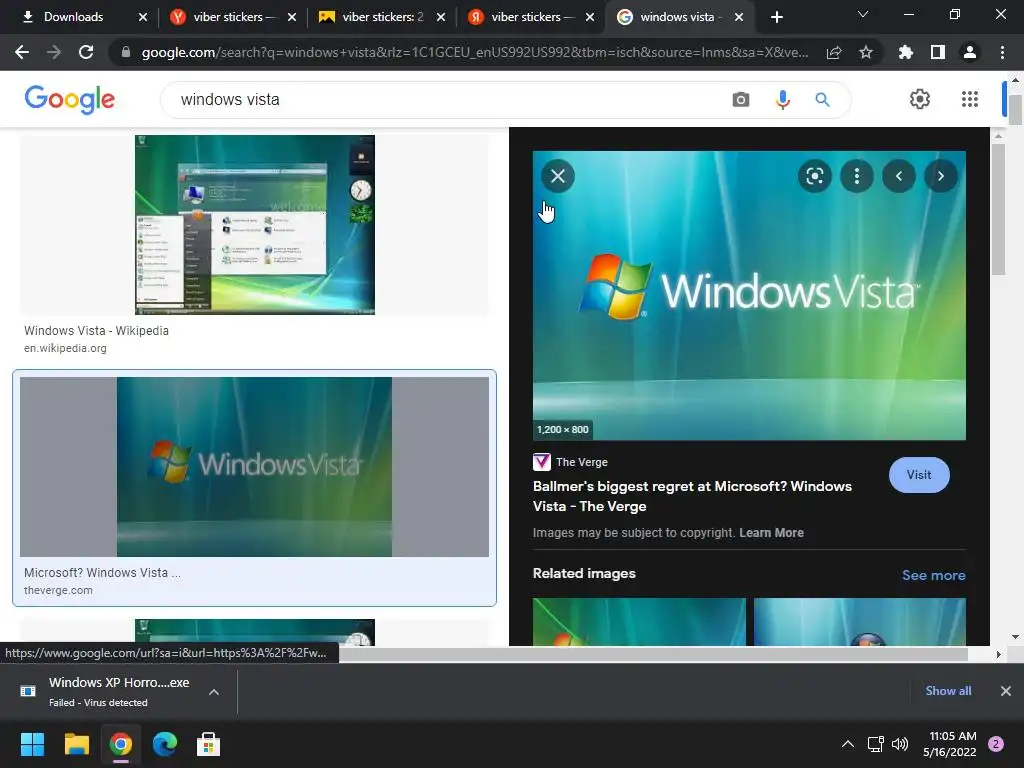Click the Learn More copyright link
1024x768 pixels.
click(771, 533)
